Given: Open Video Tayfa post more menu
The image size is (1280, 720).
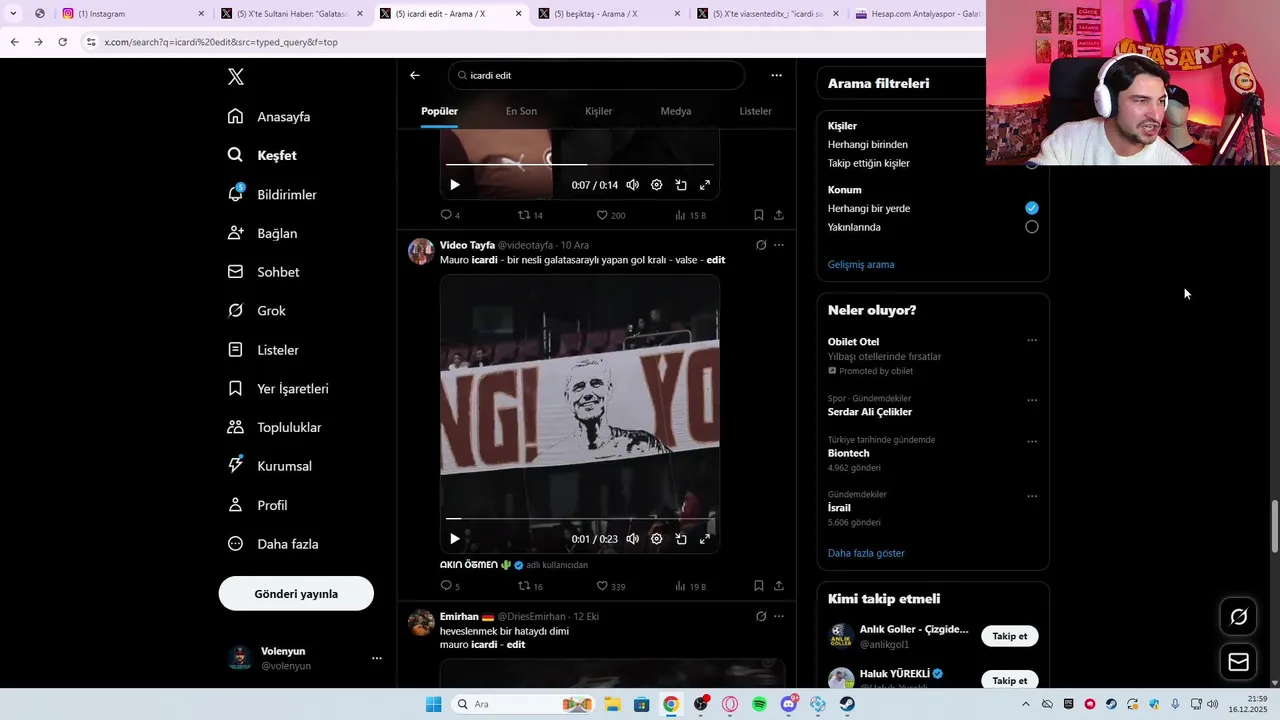Looking at the screenshot, I should point(779,245).
